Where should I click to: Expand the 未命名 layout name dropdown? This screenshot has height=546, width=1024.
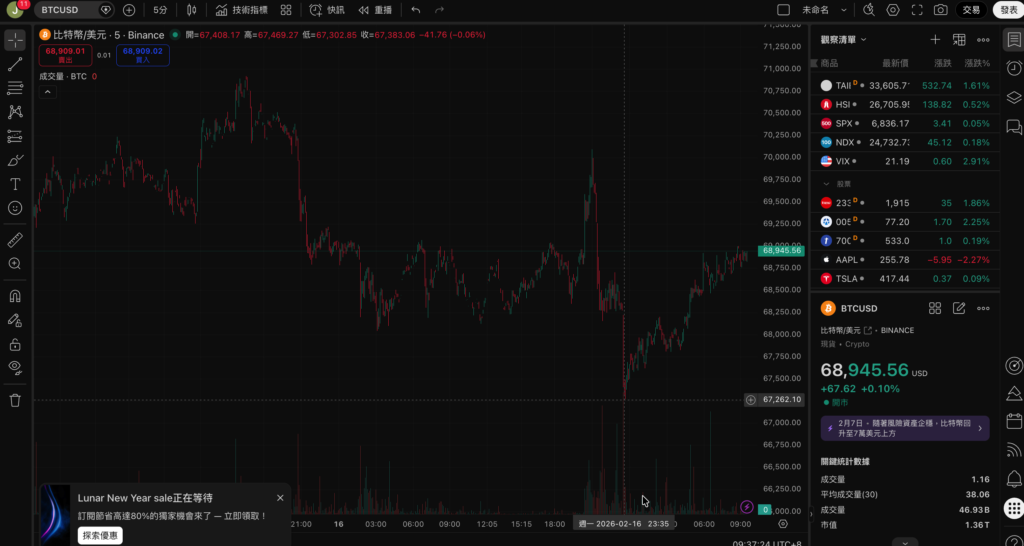844,10
